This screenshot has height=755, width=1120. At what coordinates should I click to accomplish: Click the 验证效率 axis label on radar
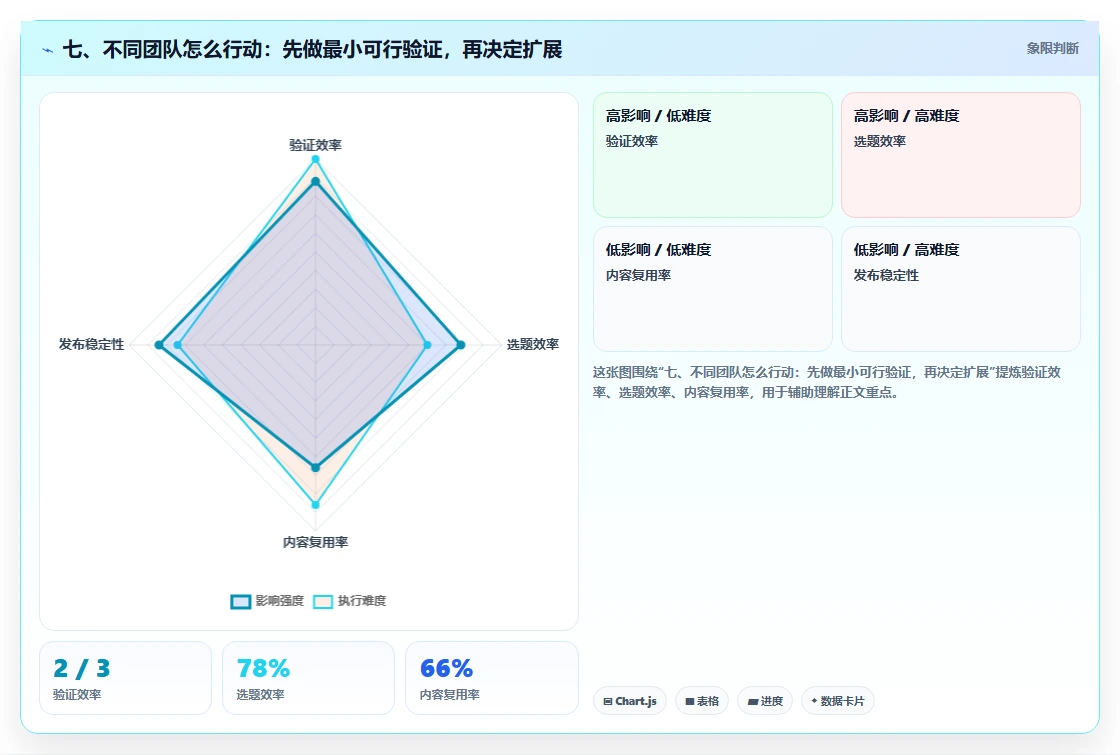[x=315, y=145]
